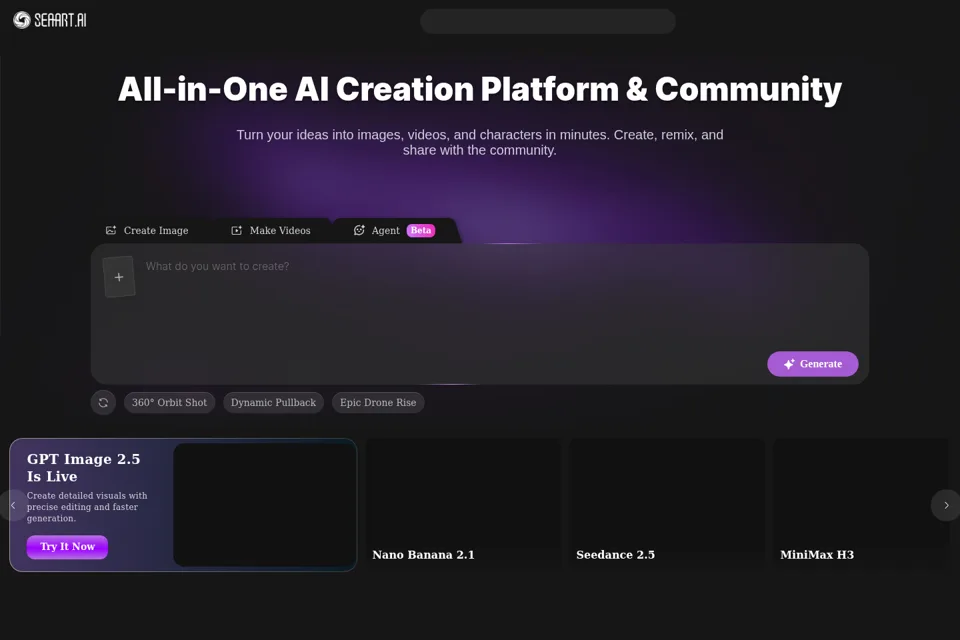Switch to the Create Image tab
The width and height of the screenshot is (960, 640).
tap(147, 230)
